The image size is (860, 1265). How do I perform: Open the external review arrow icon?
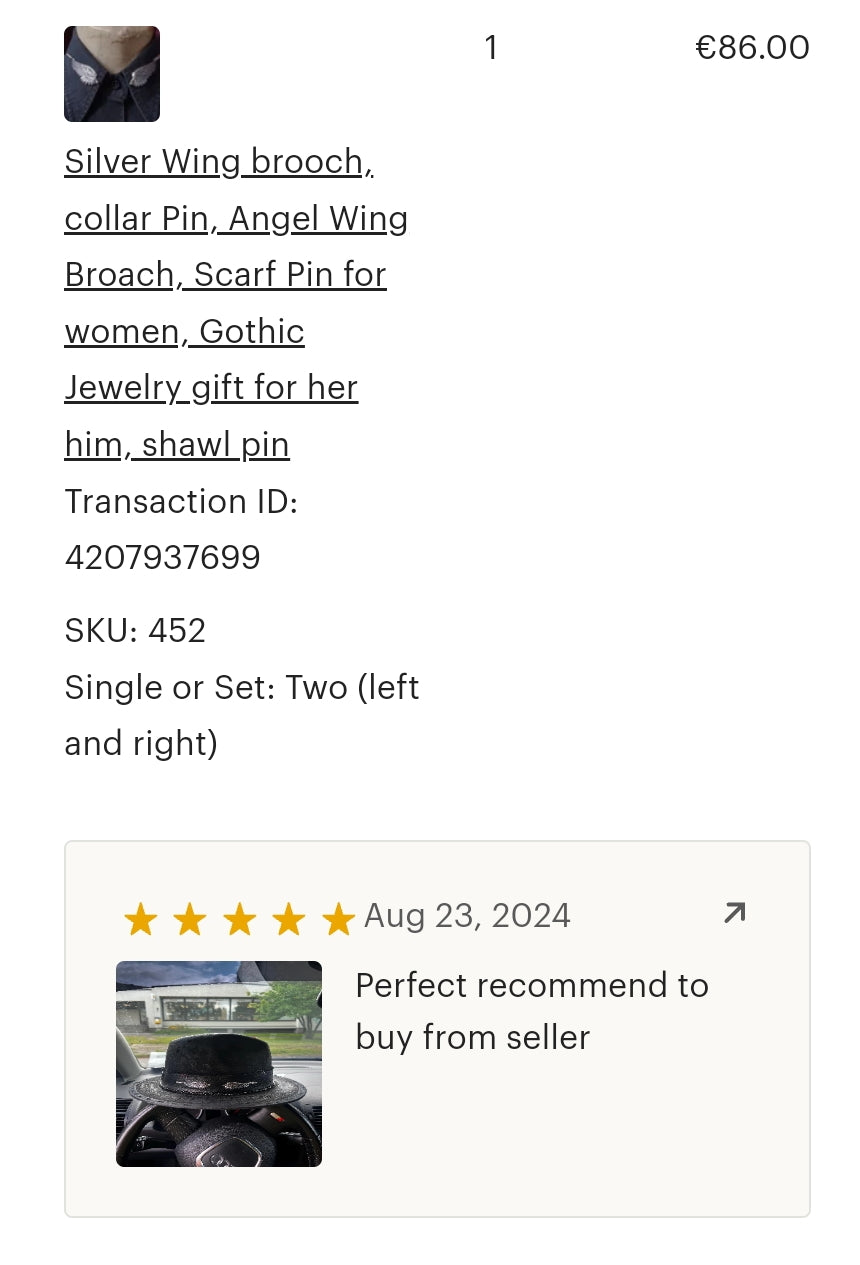pos(734,913)
